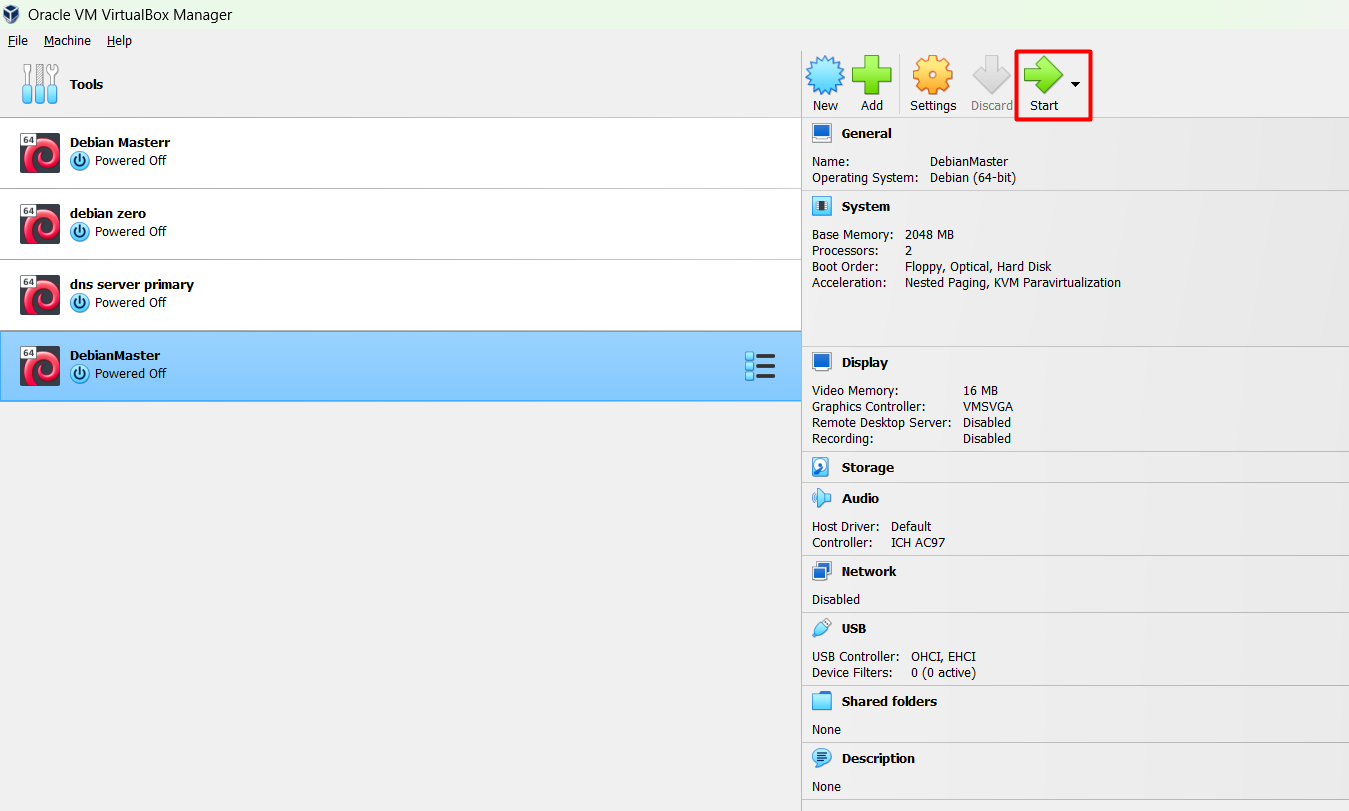Image resolution: width=1349 pixels, height=811 pixels.
Task: Open the Machine menu
Action: 67,41
